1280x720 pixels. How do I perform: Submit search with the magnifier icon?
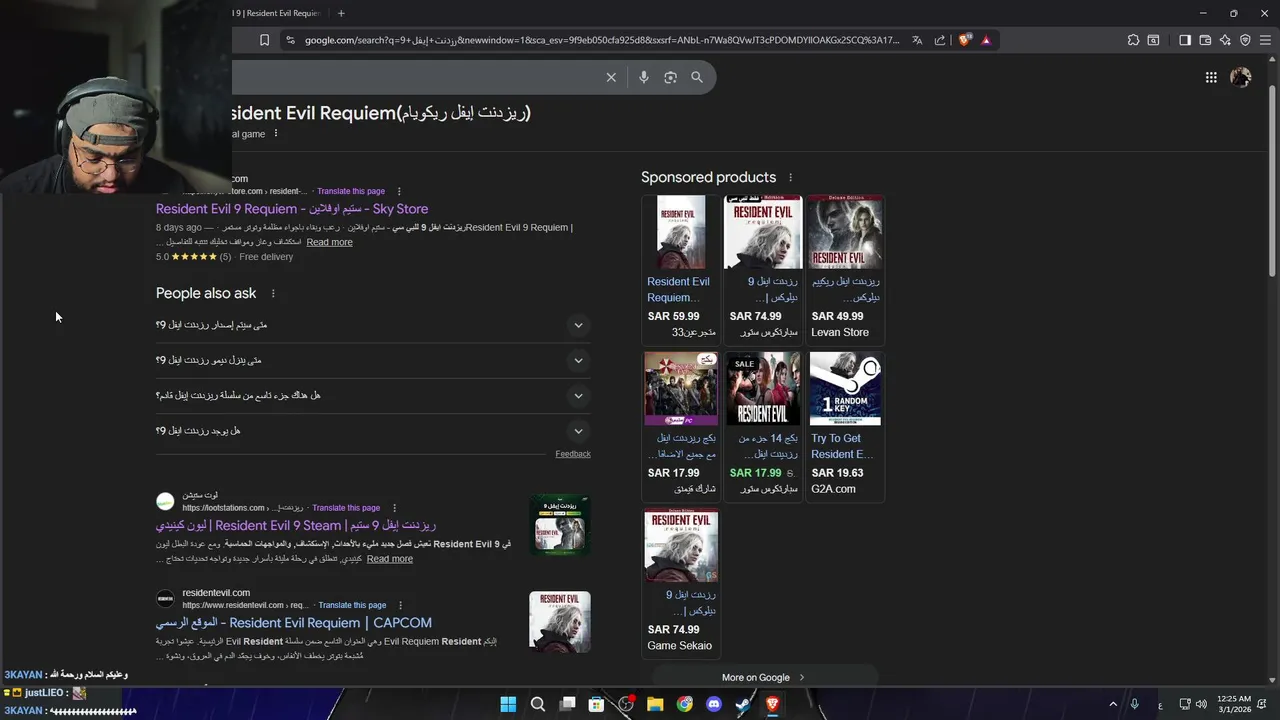(x=697, y=77)
